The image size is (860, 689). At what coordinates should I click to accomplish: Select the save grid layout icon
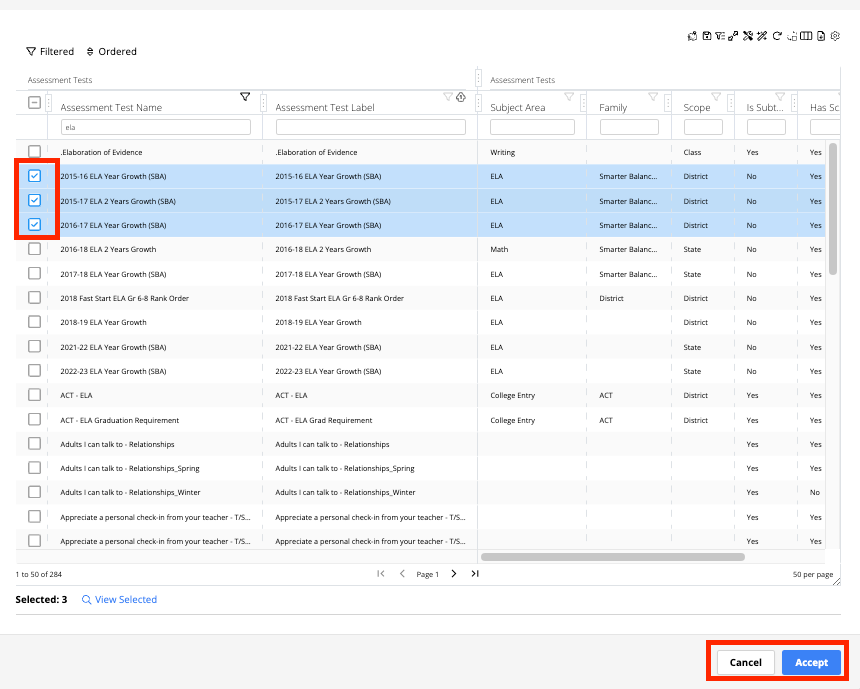coord(707,35)
